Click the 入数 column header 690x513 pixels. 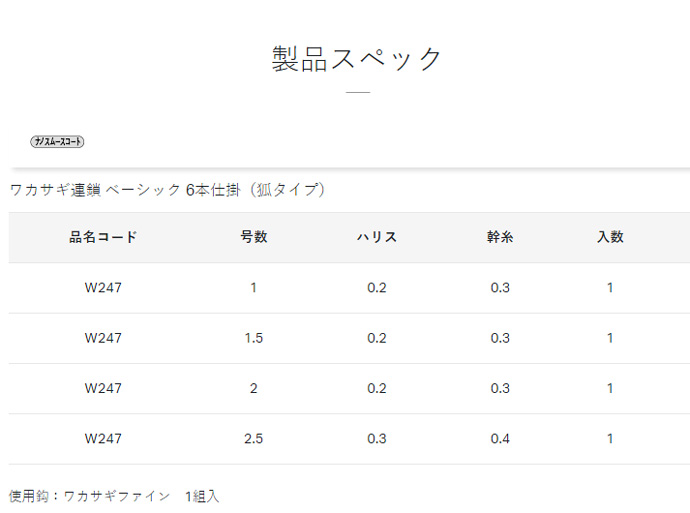pyautogui.click(x=610, y=237)
